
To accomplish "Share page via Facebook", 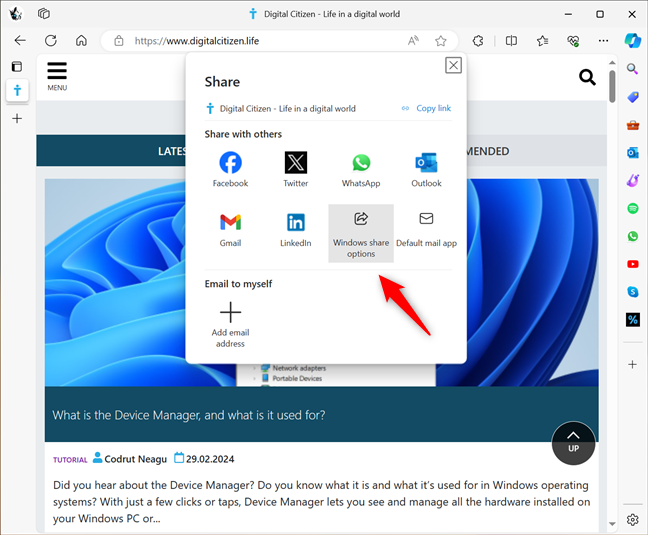I will coord(230,169).
